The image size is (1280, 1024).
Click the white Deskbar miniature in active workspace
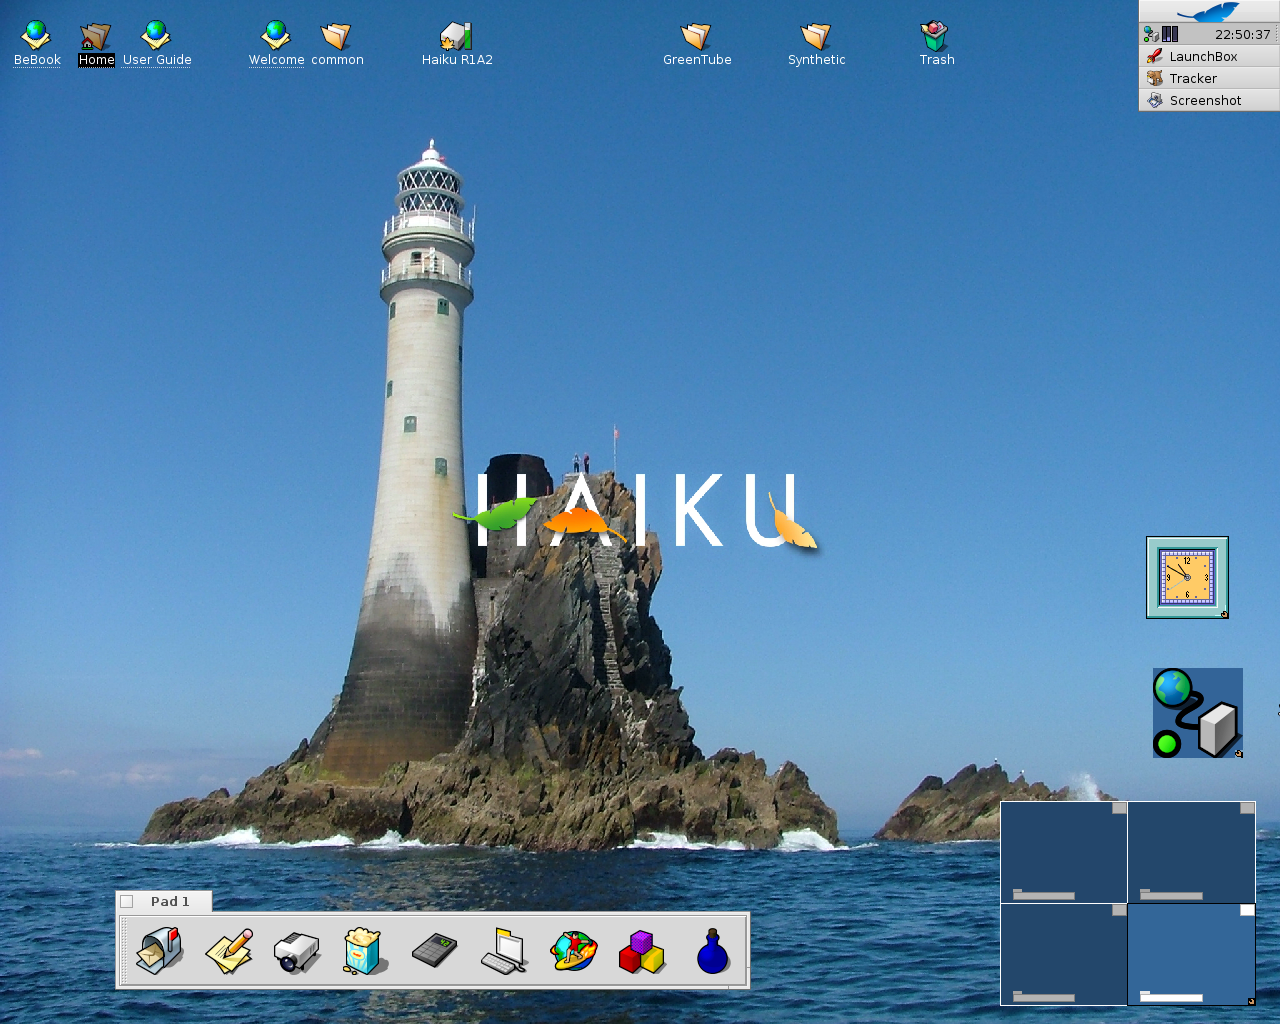pos(1247,910)
